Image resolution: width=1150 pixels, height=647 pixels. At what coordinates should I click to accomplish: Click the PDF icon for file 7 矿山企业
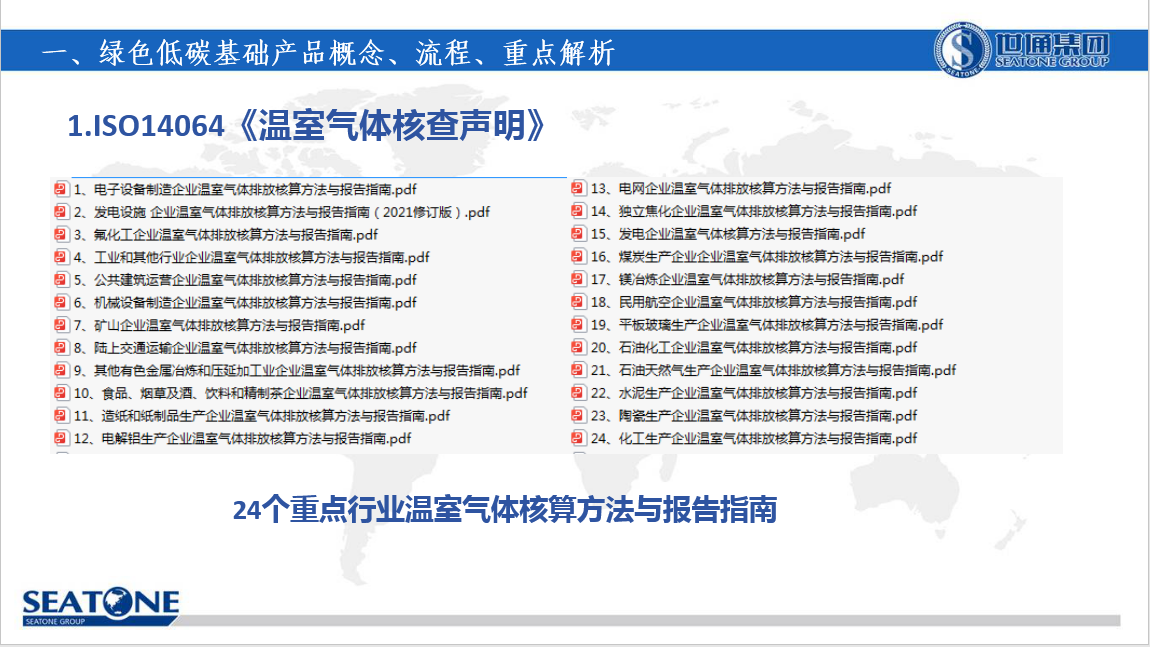(x=60, y=325)
